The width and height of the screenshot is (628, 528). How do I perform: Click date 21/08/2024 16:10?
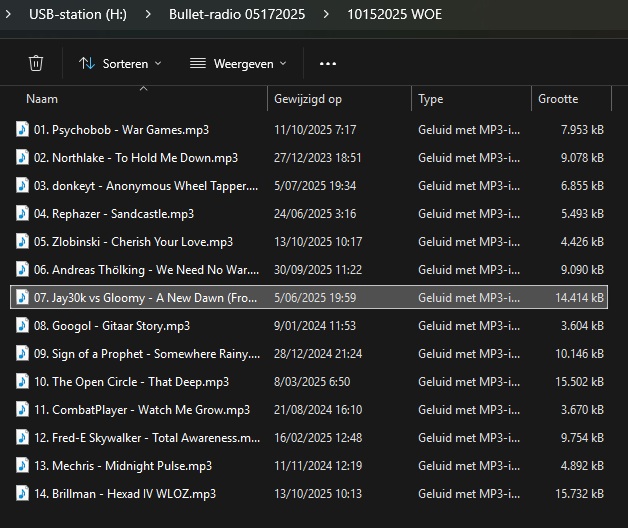click(x=318, y=410)
